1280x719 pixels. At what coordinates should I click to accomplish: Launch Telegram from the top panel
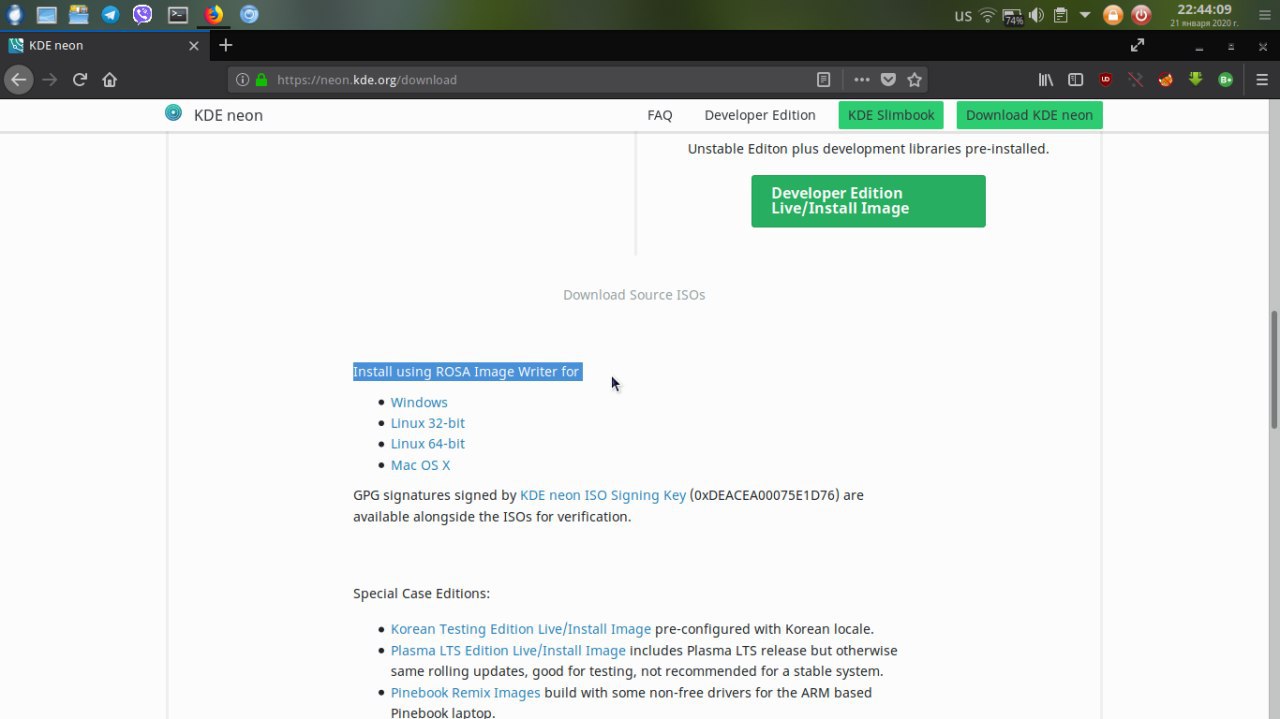point(110,15)
